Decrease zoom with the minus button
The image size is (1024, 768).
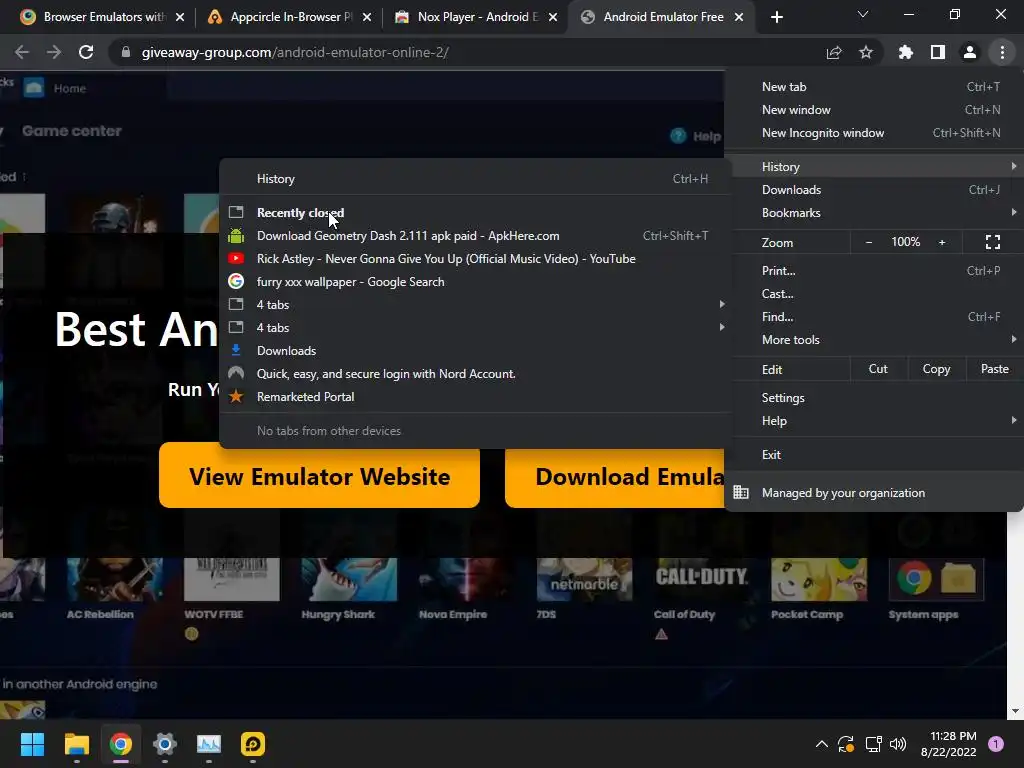click(869, 242)
